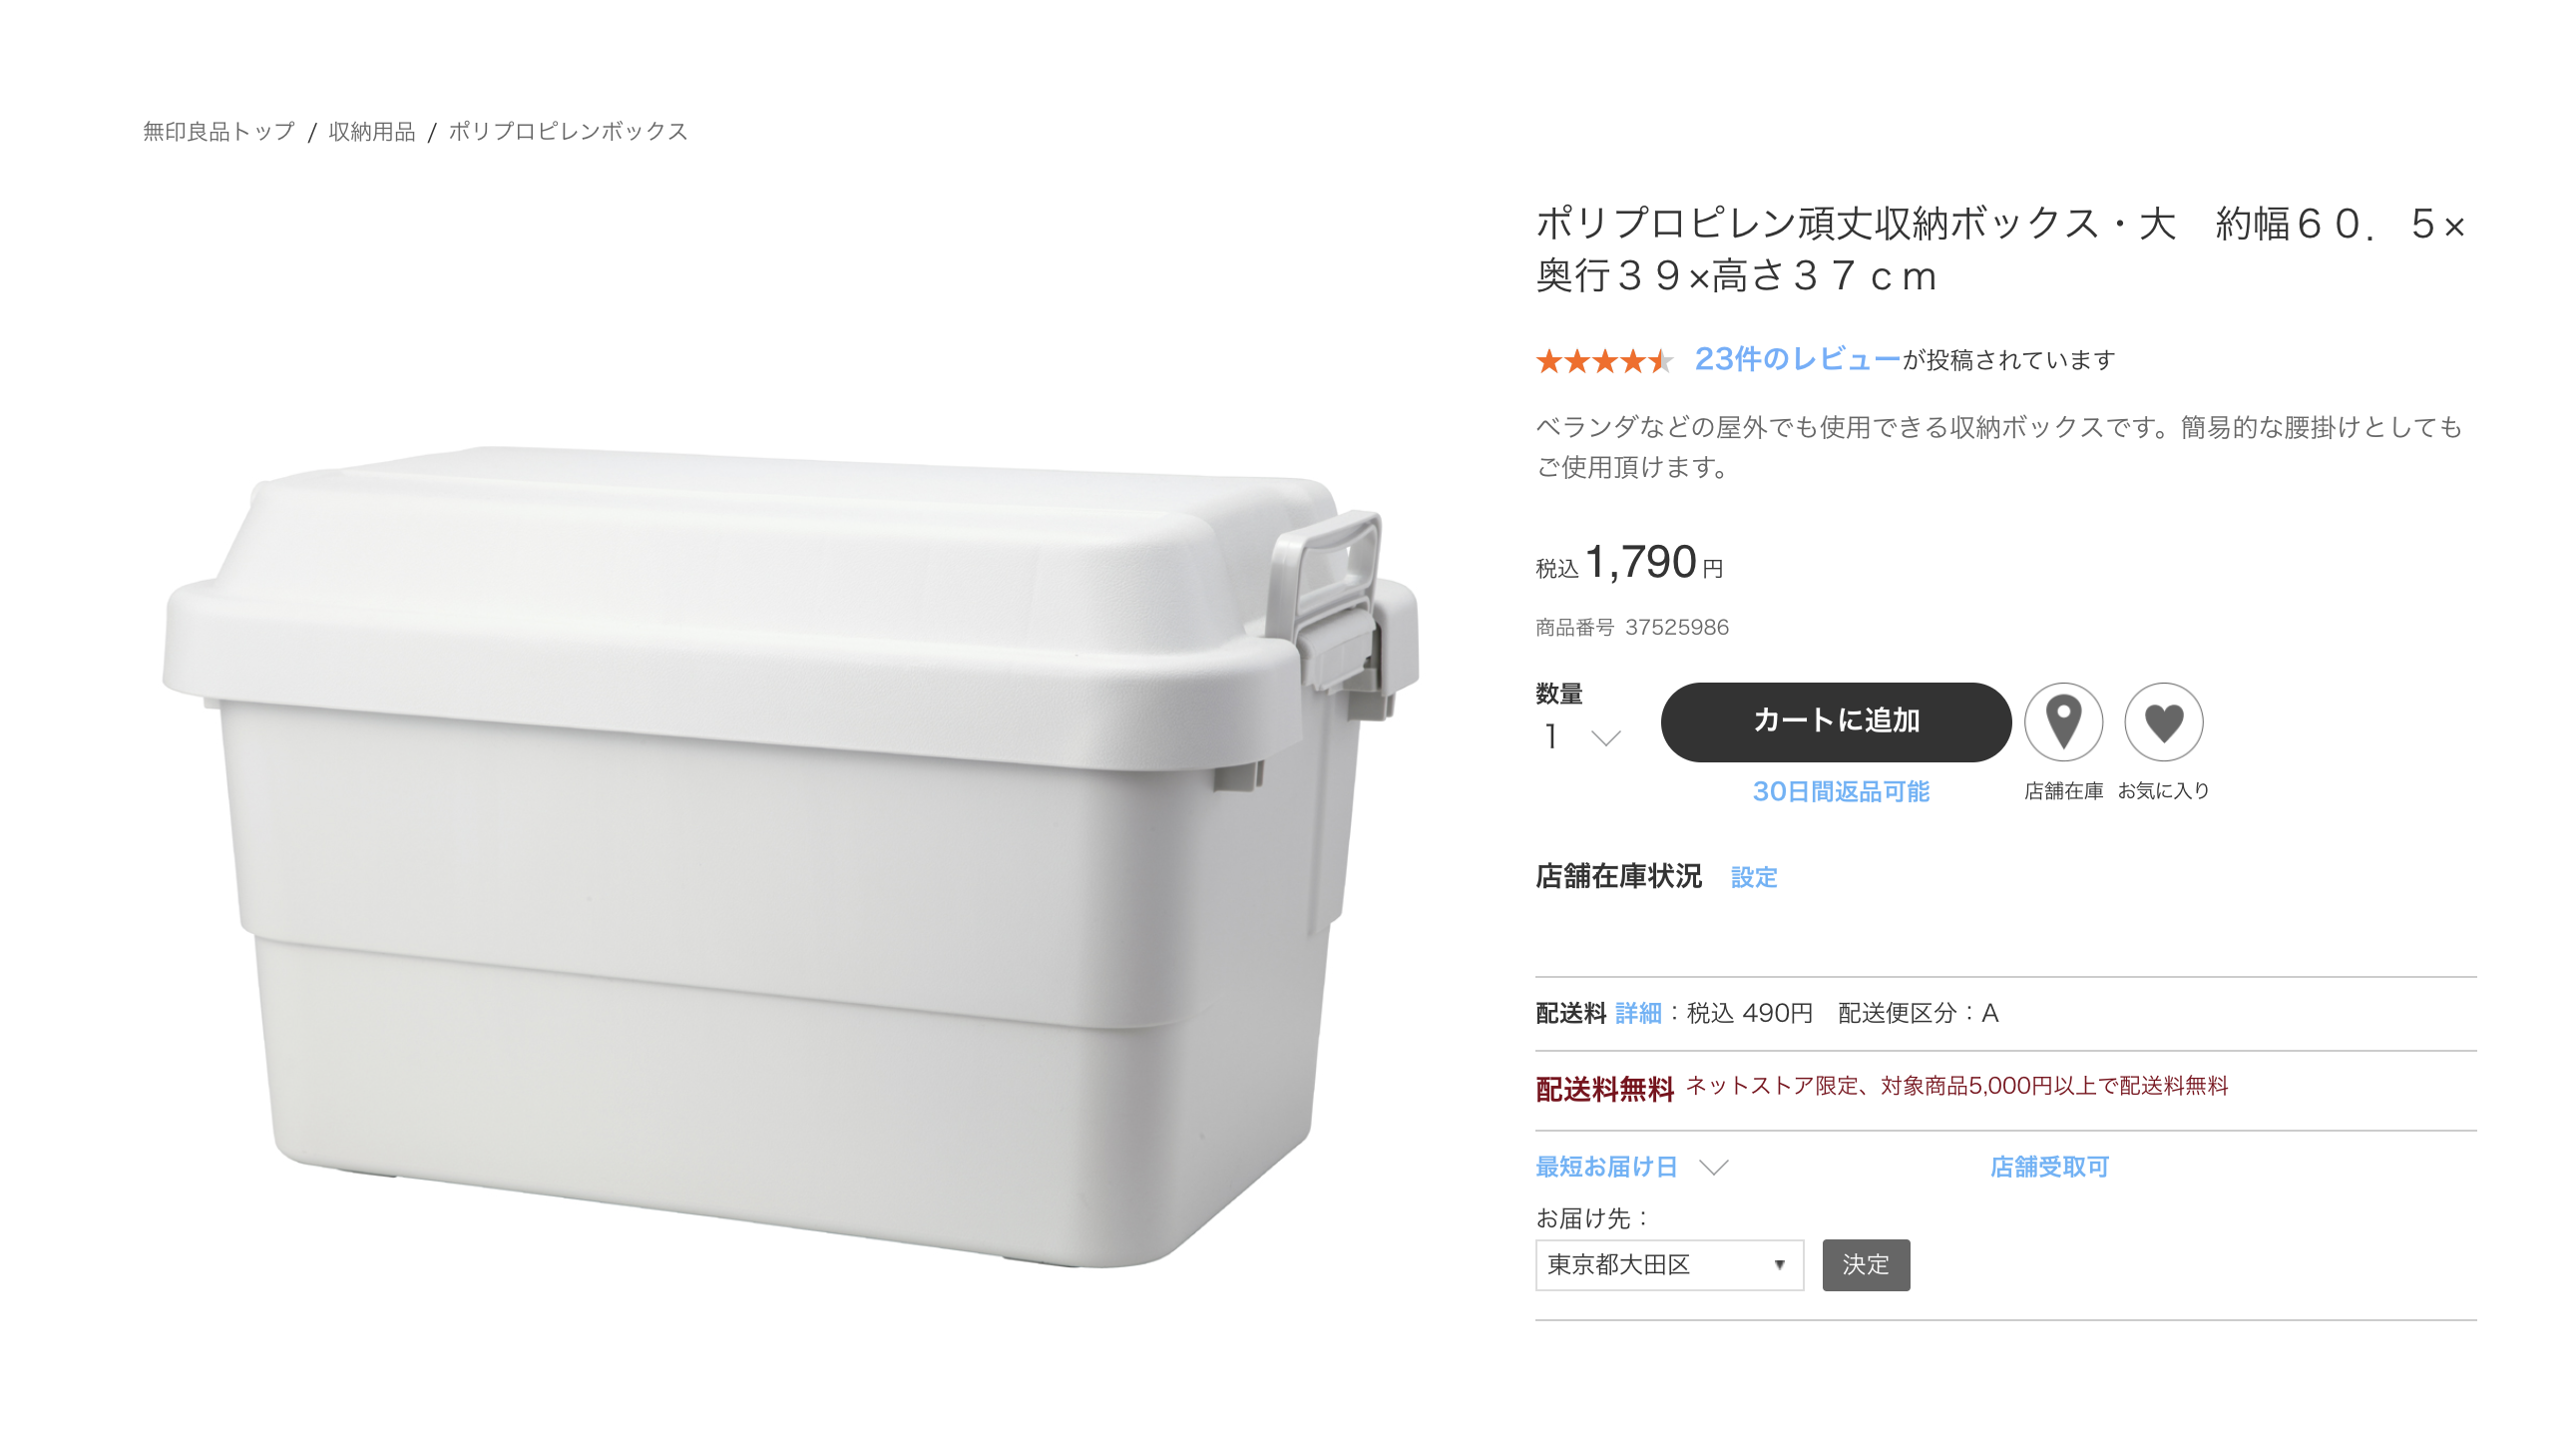The width and height of the screenshot is (2576, 1429).
Task: Click the お気に入り label under heart
Action: 2163,791
